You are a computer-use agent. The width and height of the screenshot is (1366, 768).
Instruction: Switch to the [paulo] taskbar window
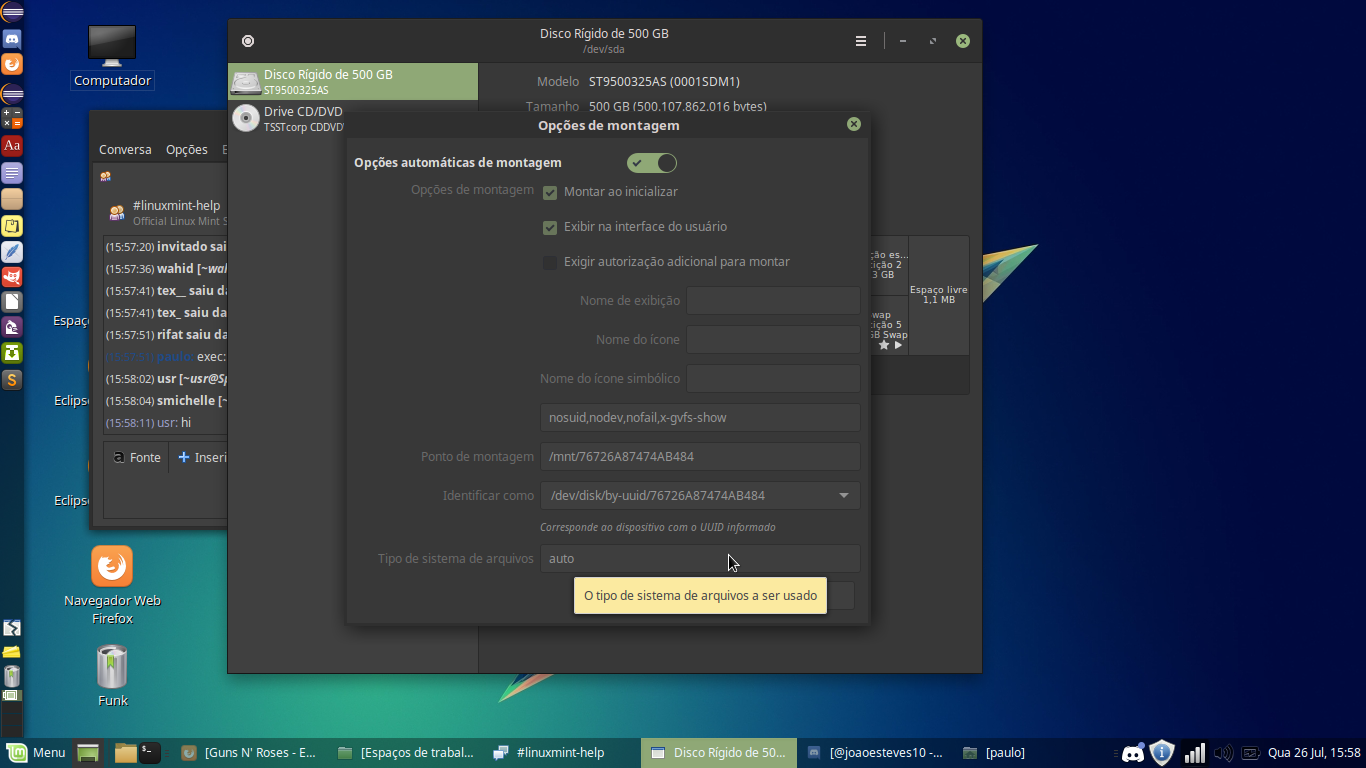pos(1031,753)
